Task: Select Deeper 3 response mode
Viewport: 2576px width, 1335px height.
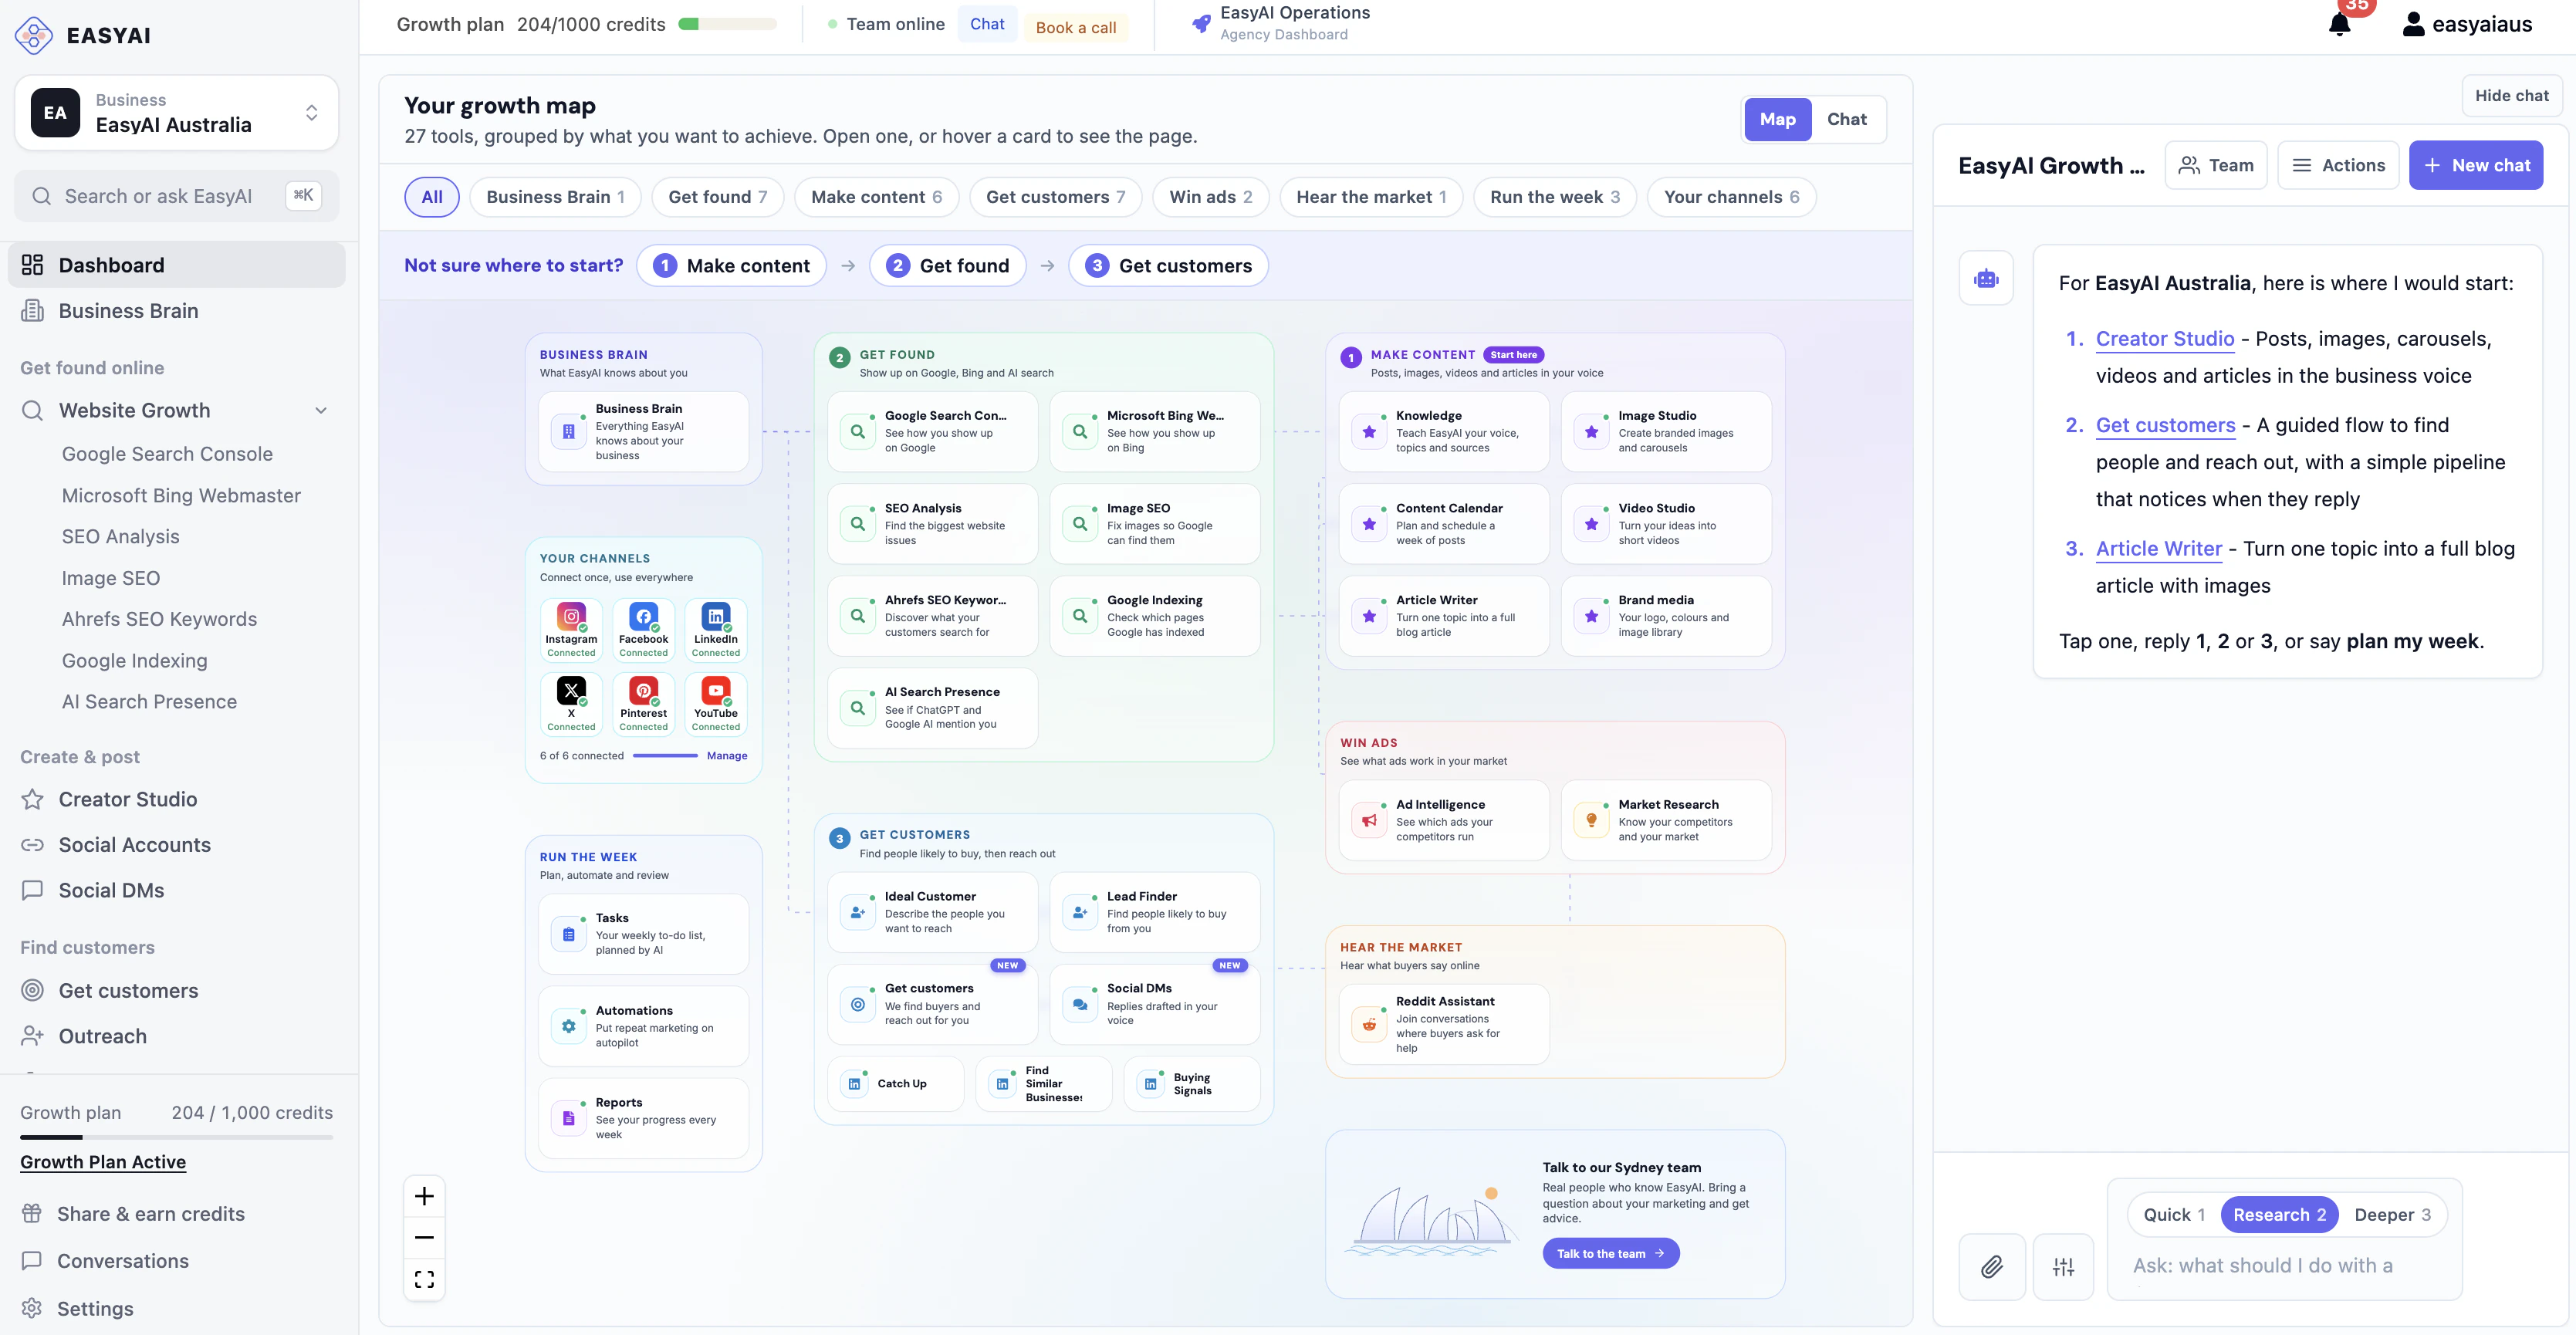Action: click(2392, 1214)
